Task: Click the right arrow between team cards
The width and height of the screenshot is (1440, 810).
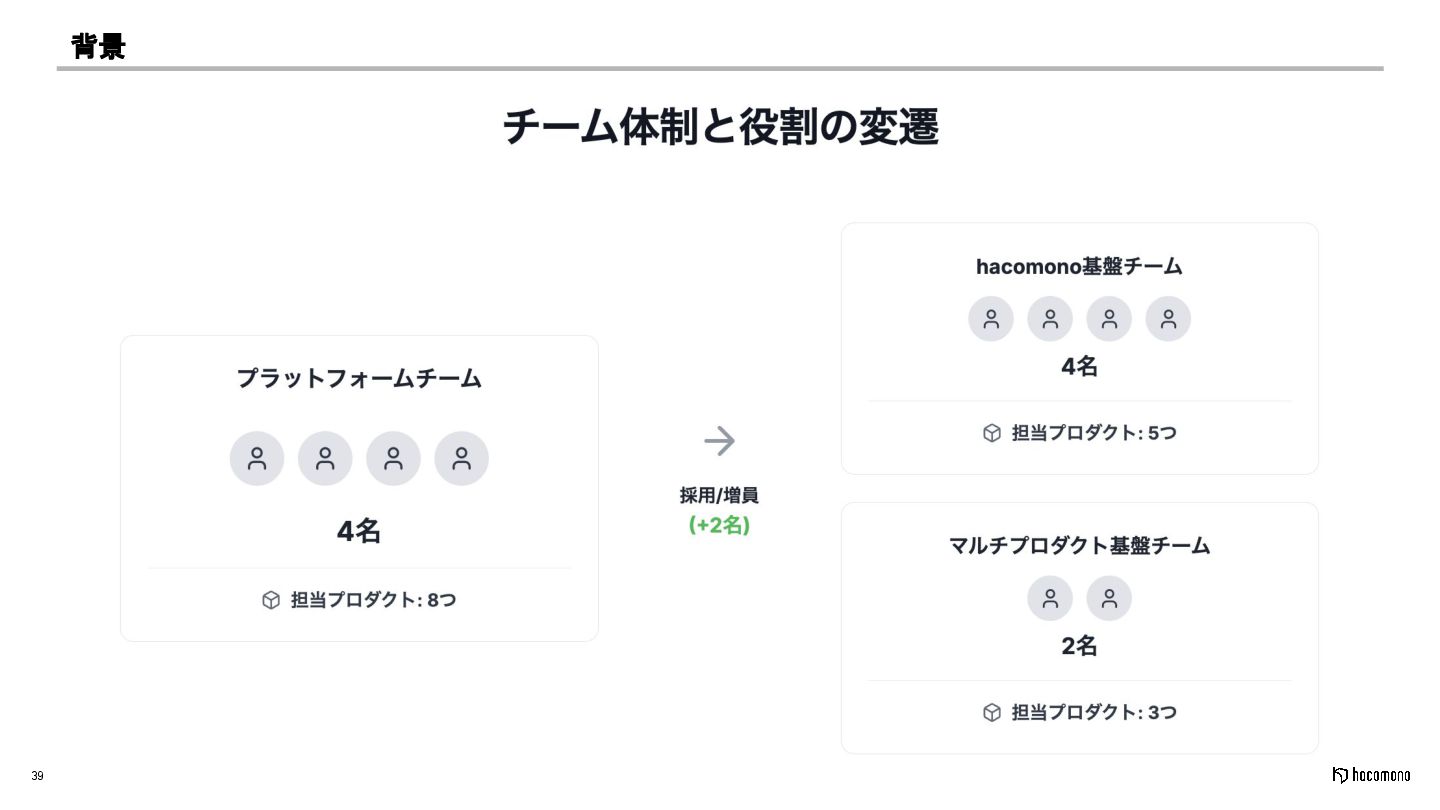Action: click(719, 440)
